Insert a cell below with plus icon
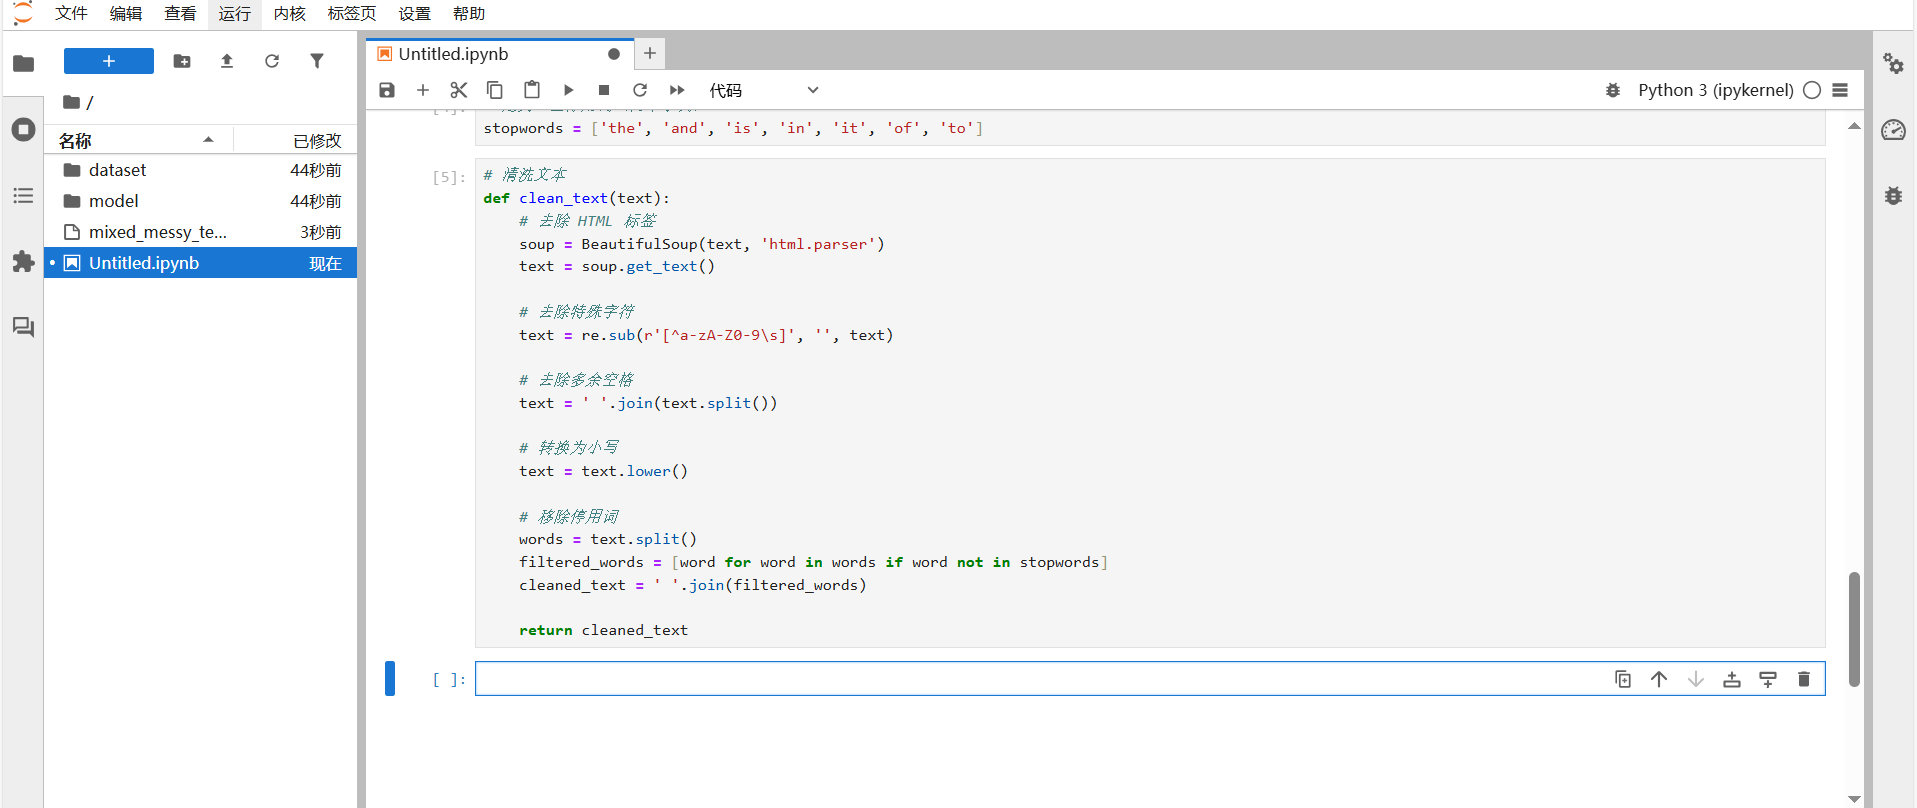 pos(423,90)
